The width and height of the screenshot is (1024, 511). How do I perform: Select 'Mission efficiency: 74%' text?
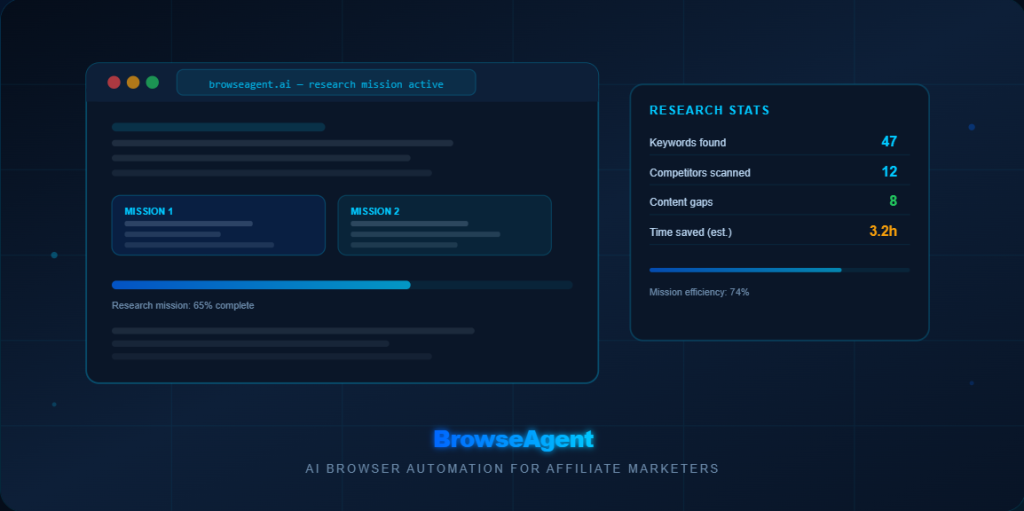(x=699, y=292)
